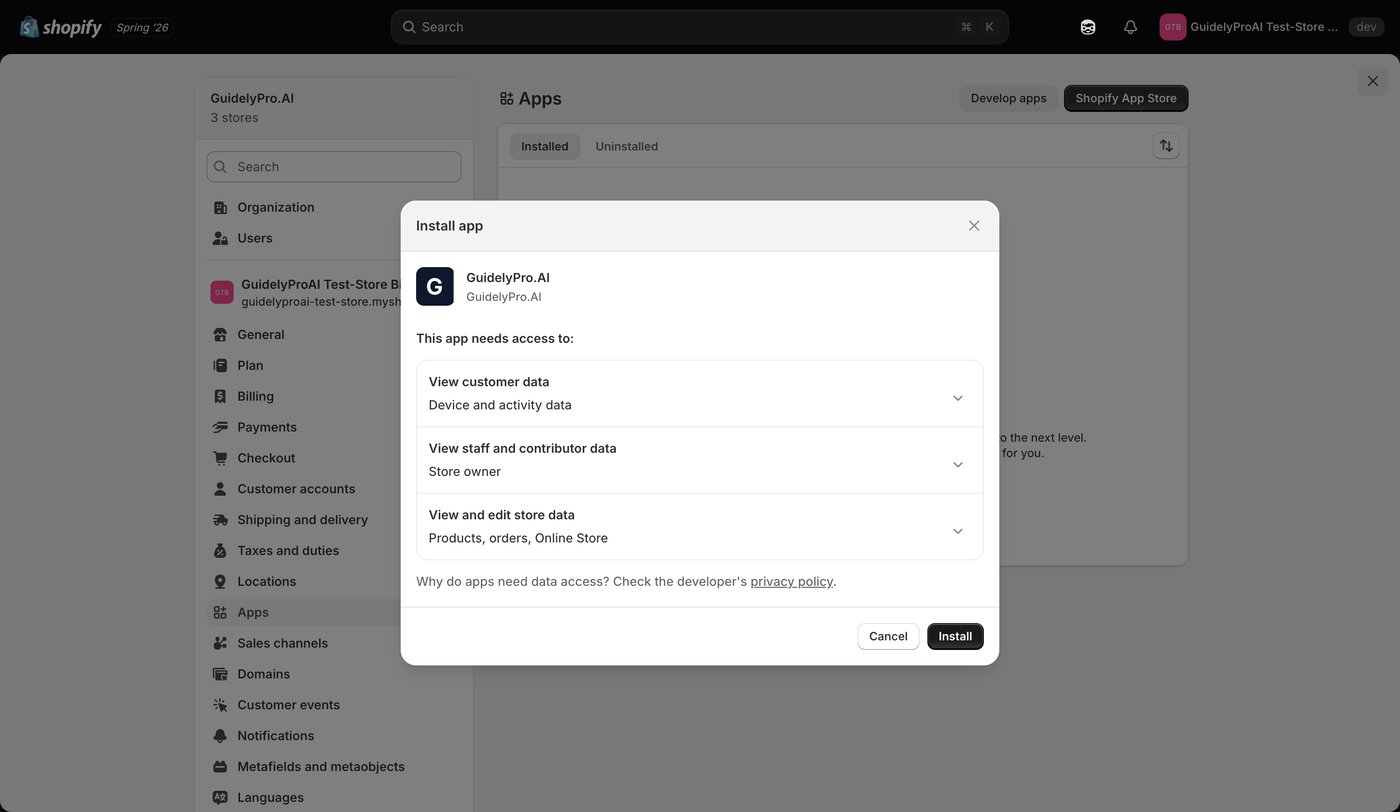
Task: Click the Languages icon
Action: pos(220,798)
